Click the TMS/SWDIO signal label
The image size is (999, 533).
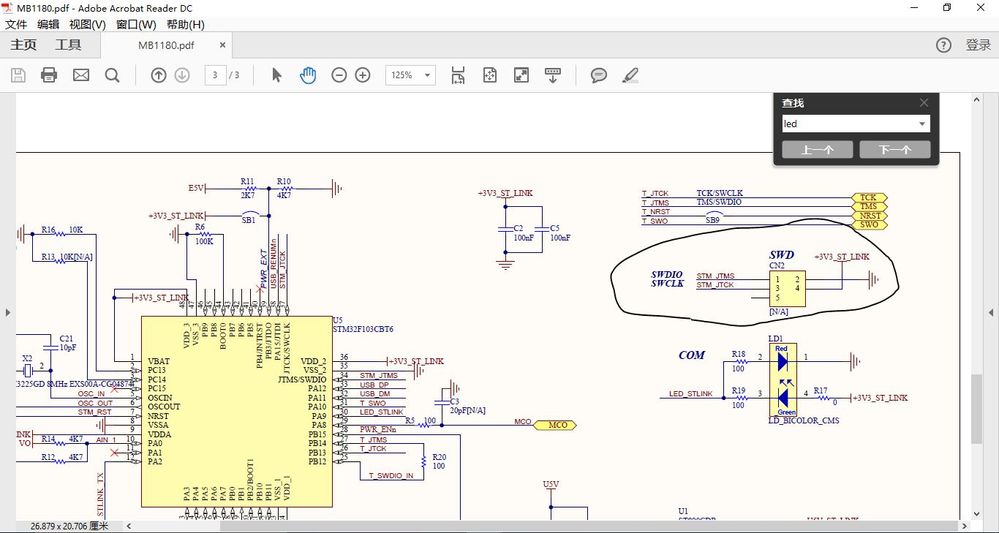(x=719, y=202)
